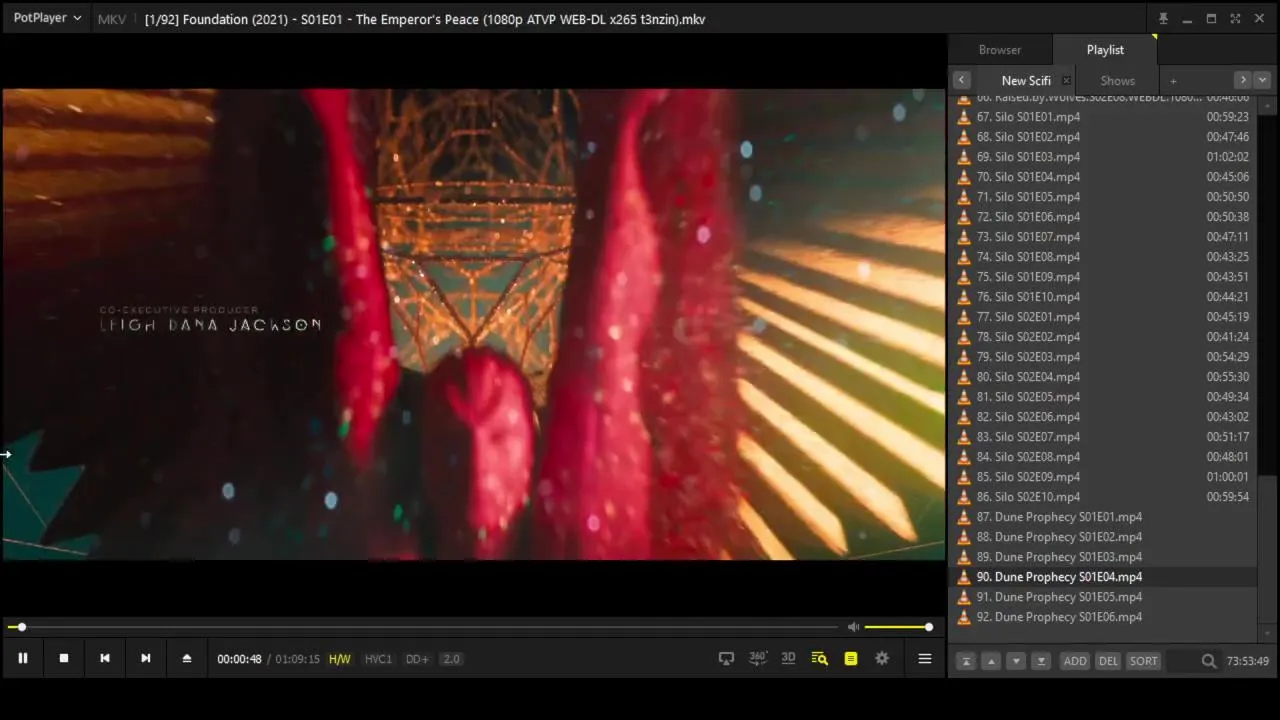Click the ADD button

point(1075,661)
